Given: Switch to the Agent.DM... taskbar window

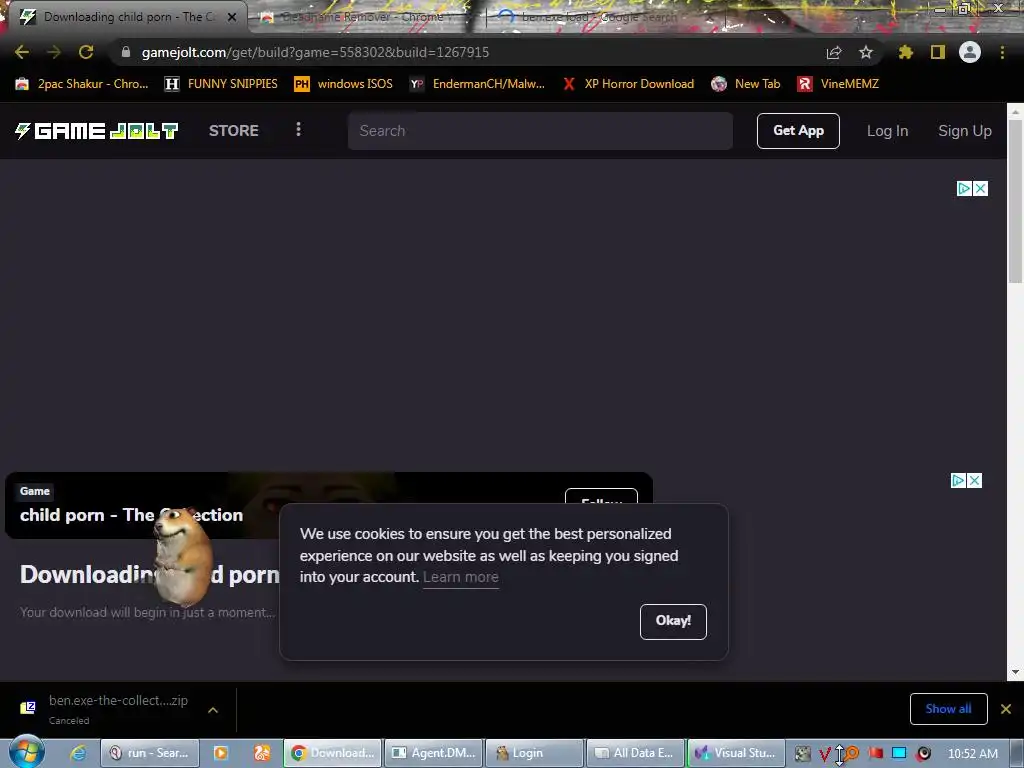Looking at the screenshot, I should click(x=434, y=753).
